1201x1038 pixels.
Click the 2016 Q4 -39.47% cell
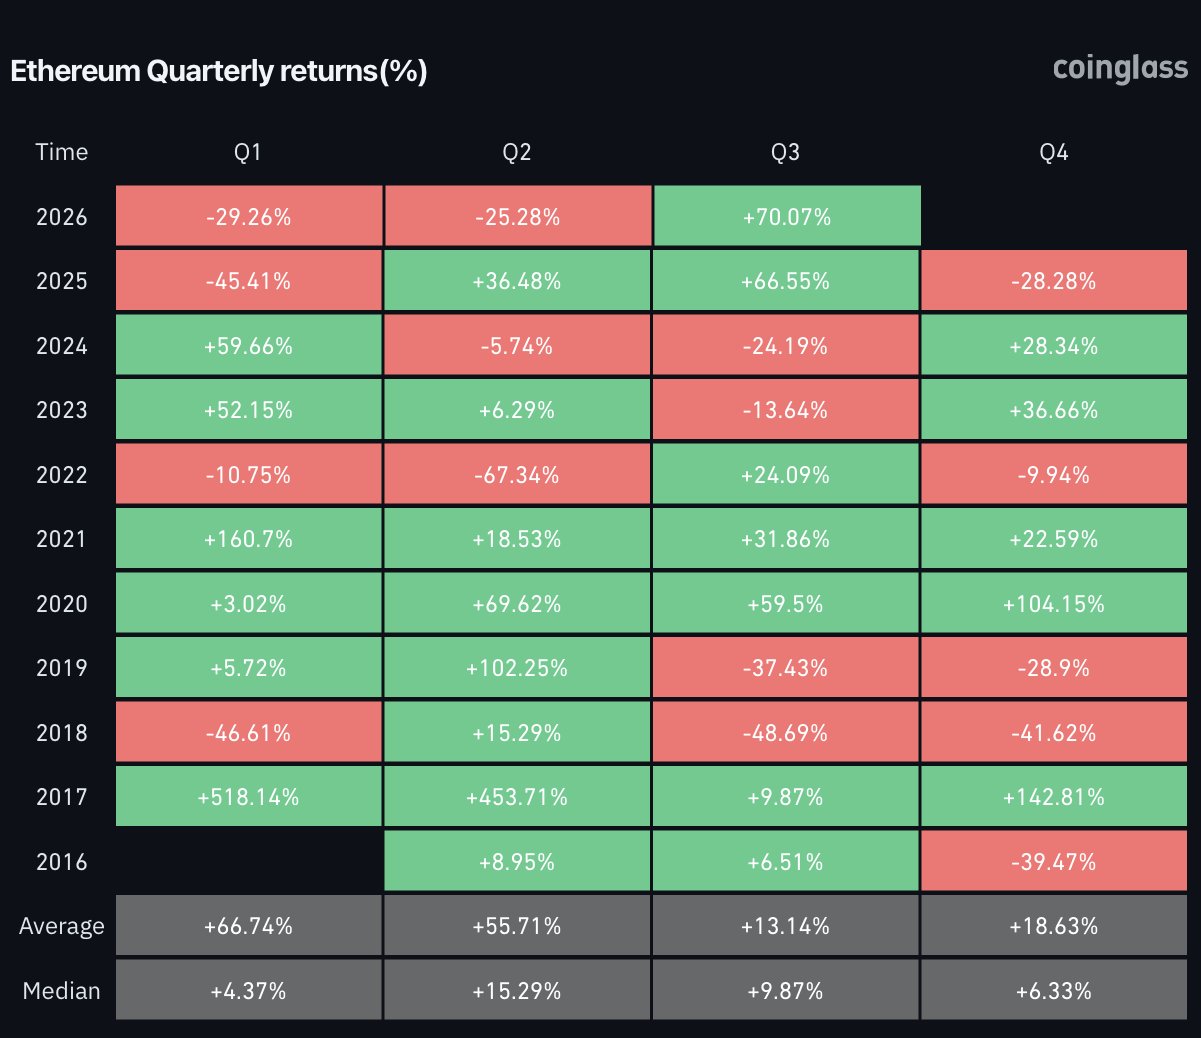click(1054, 861)
